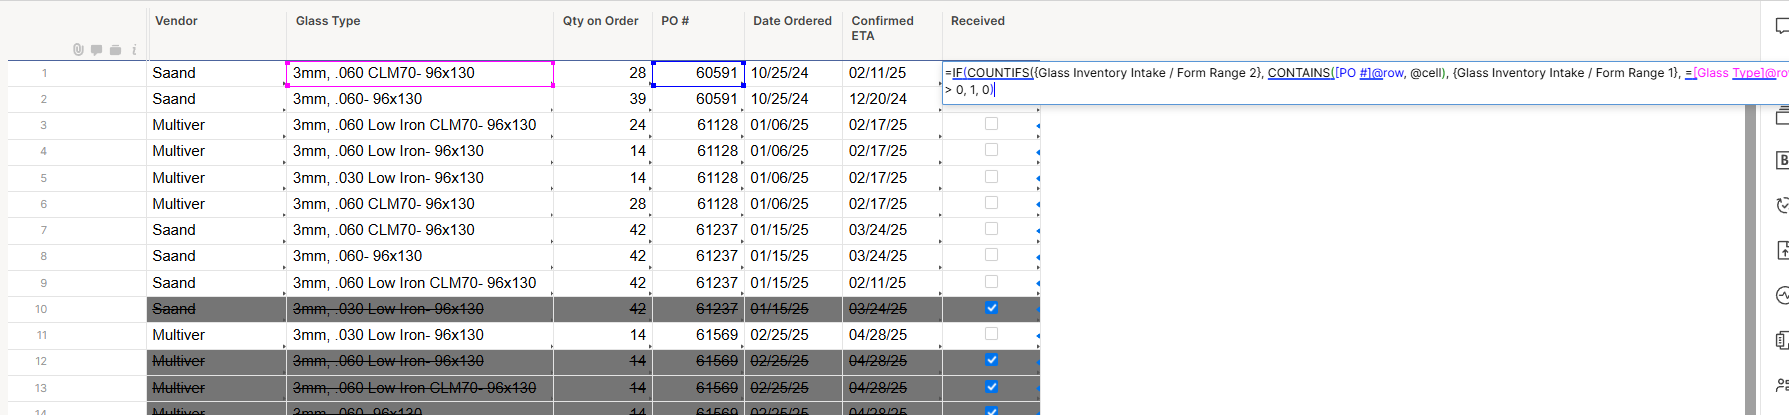Check Received box for Multiver PO 61128 row 3

pyautogui.click(x=991, y=124)
